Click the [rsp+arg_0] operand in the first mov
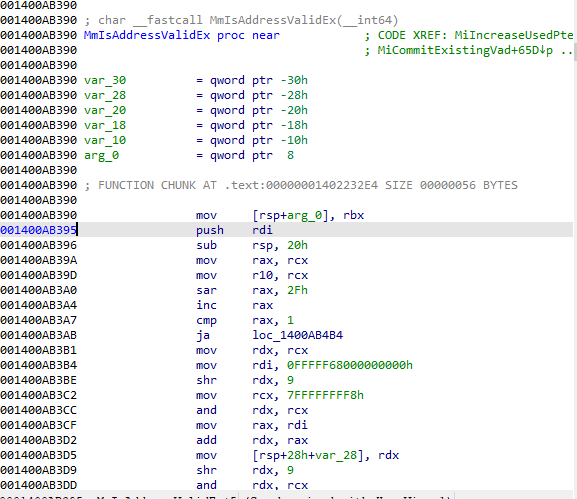 [290, 216]
